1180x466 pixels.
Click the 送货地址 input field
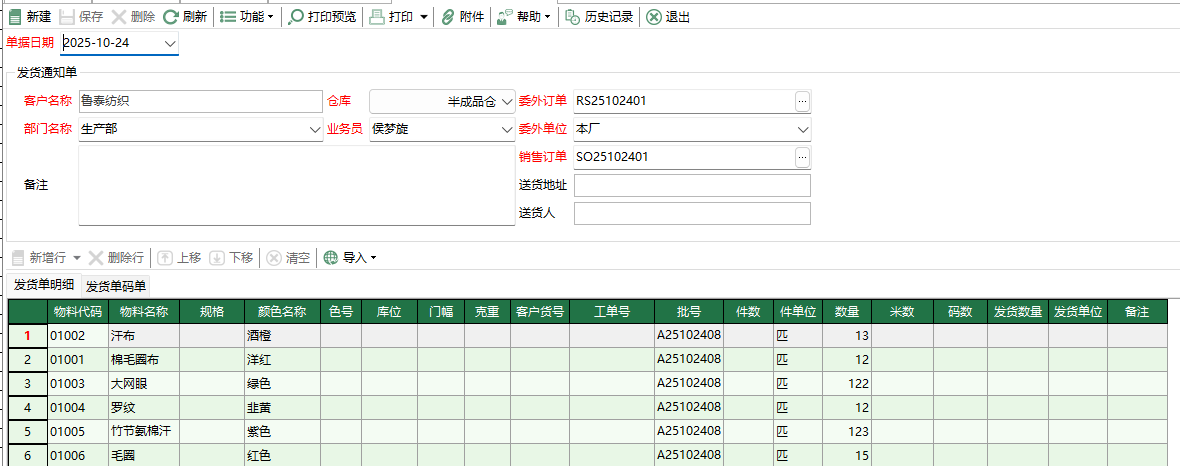[x=692, y=185]
